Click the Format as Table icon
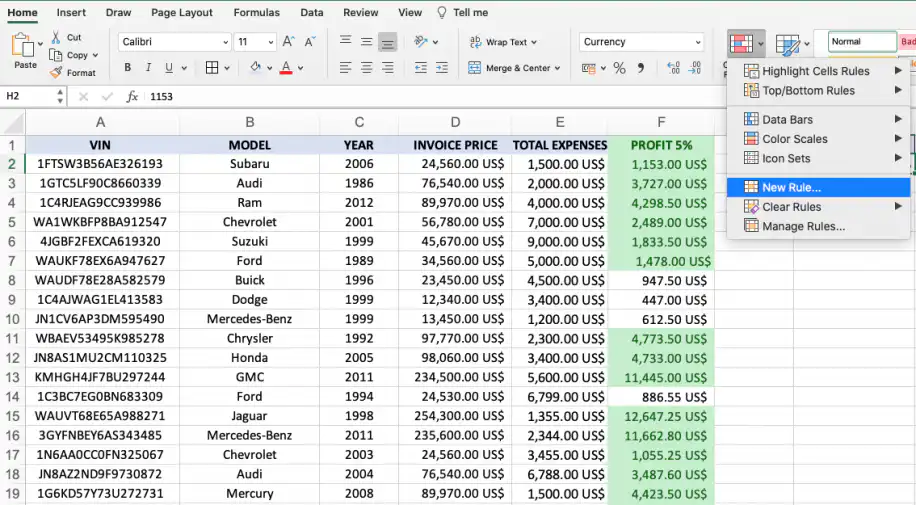916x505 pixels. coord(787,44)
